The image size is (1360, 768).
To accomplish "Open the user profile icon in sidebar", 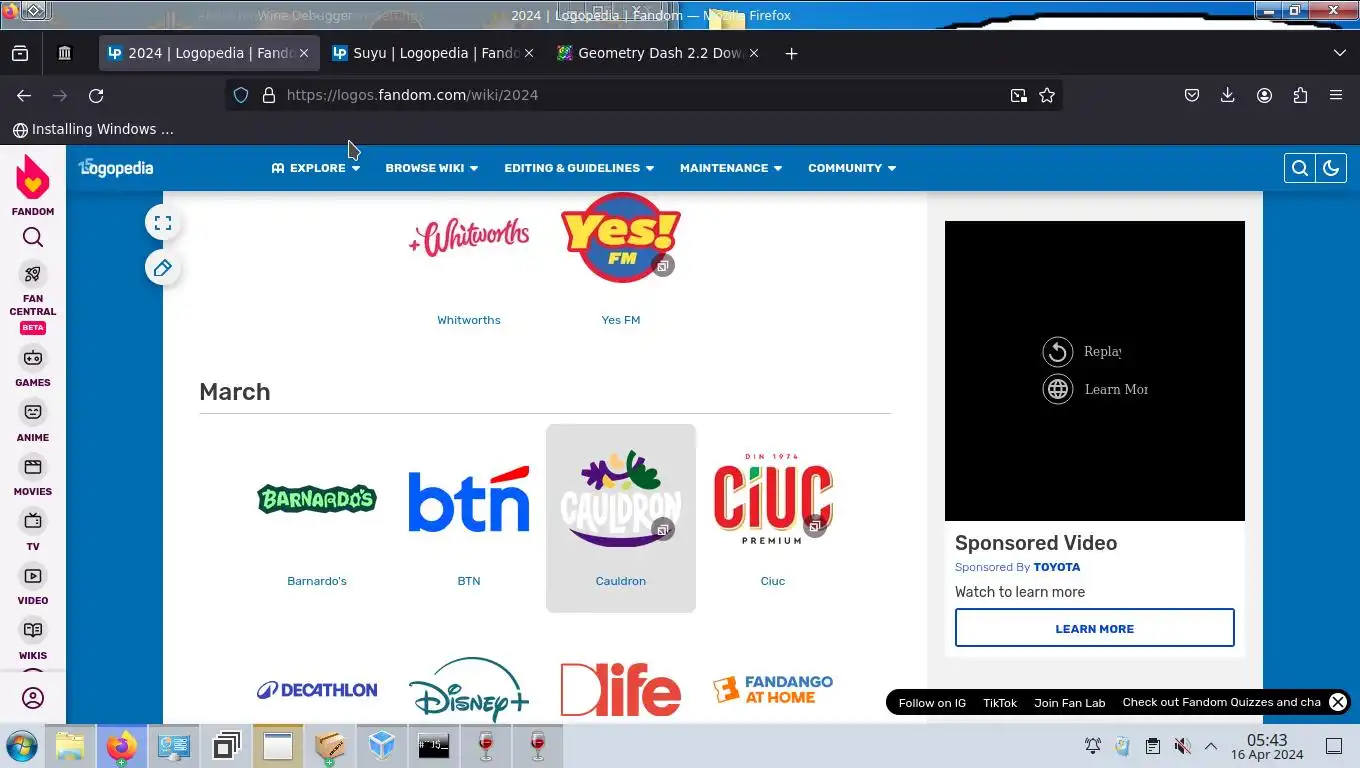I will tap(33, 698).
